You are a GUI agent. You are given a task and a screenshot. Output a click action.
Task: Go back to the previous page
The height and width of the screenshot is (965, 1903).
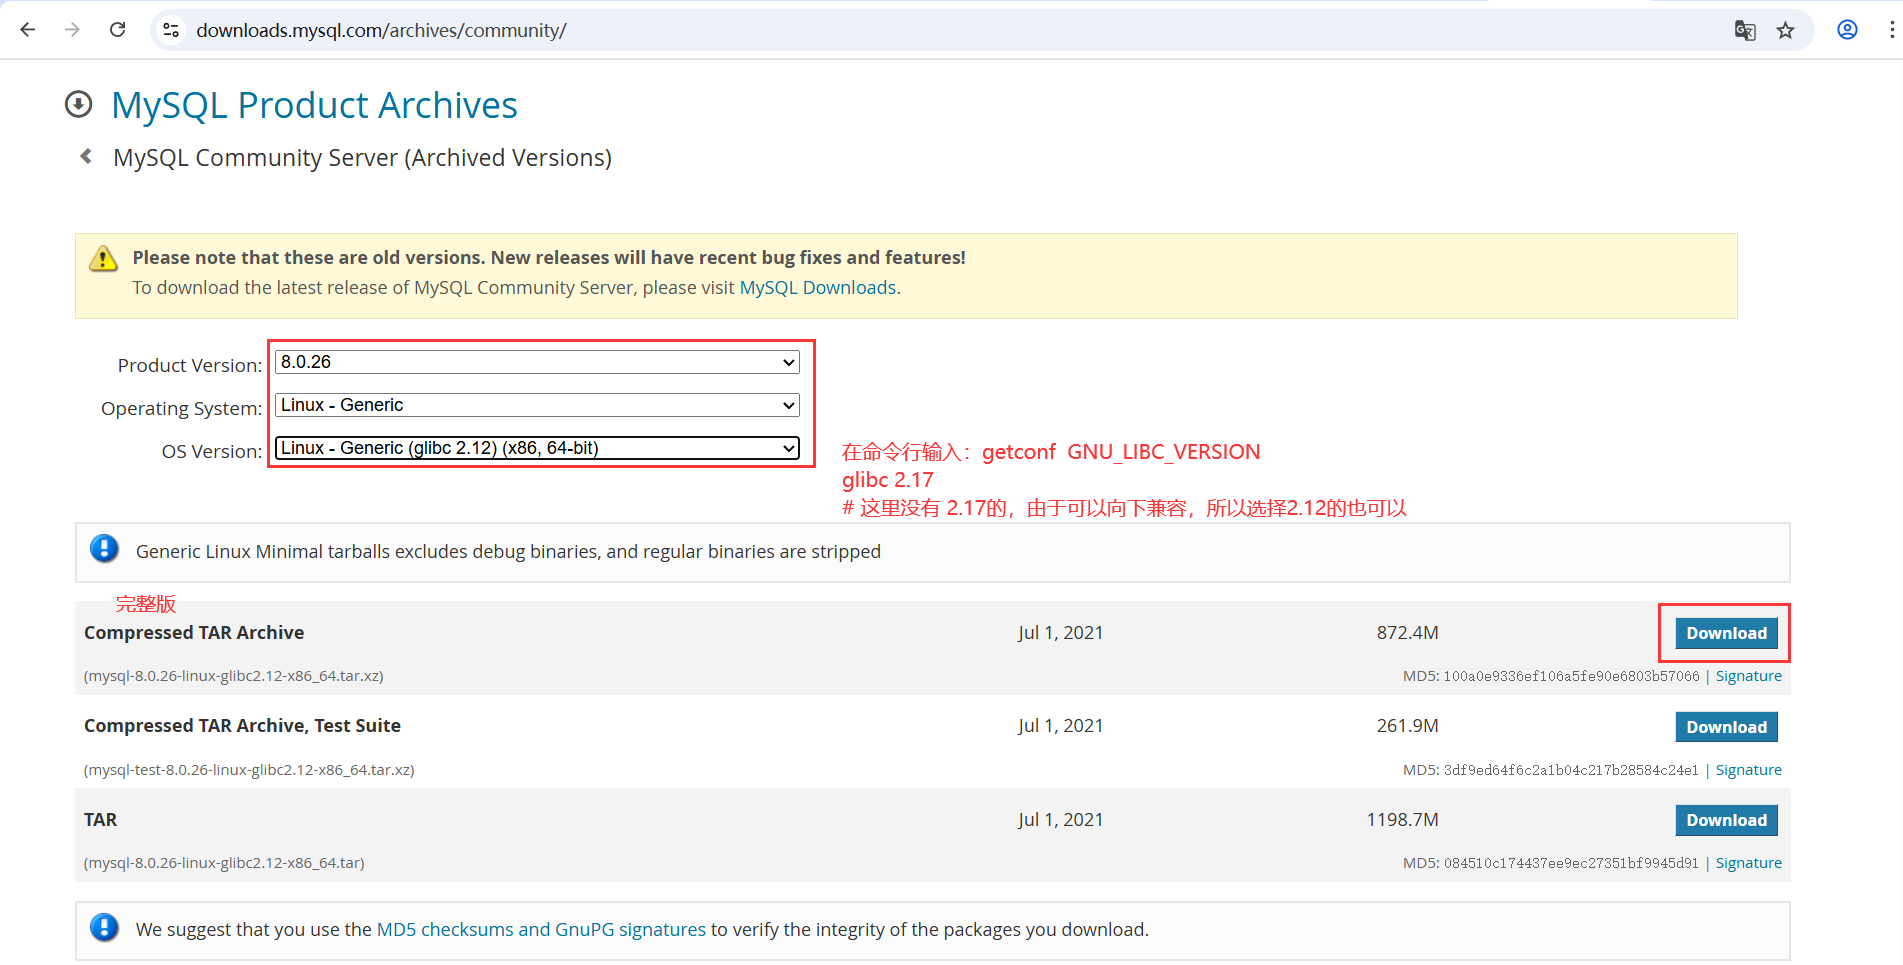(x=28, y=30)
